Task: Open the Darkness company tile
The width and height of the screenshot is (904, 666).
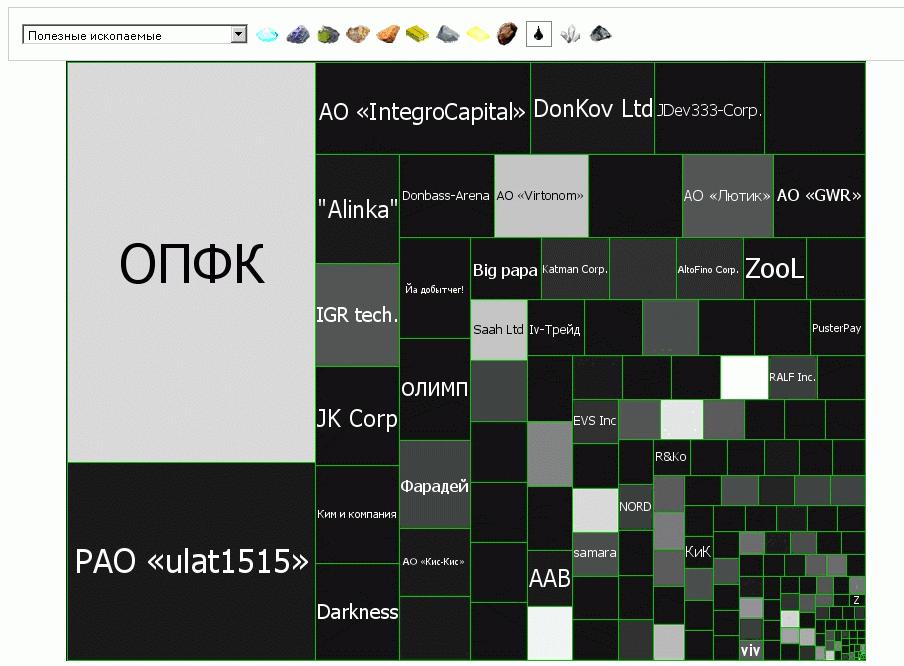Action: [357, 611]
